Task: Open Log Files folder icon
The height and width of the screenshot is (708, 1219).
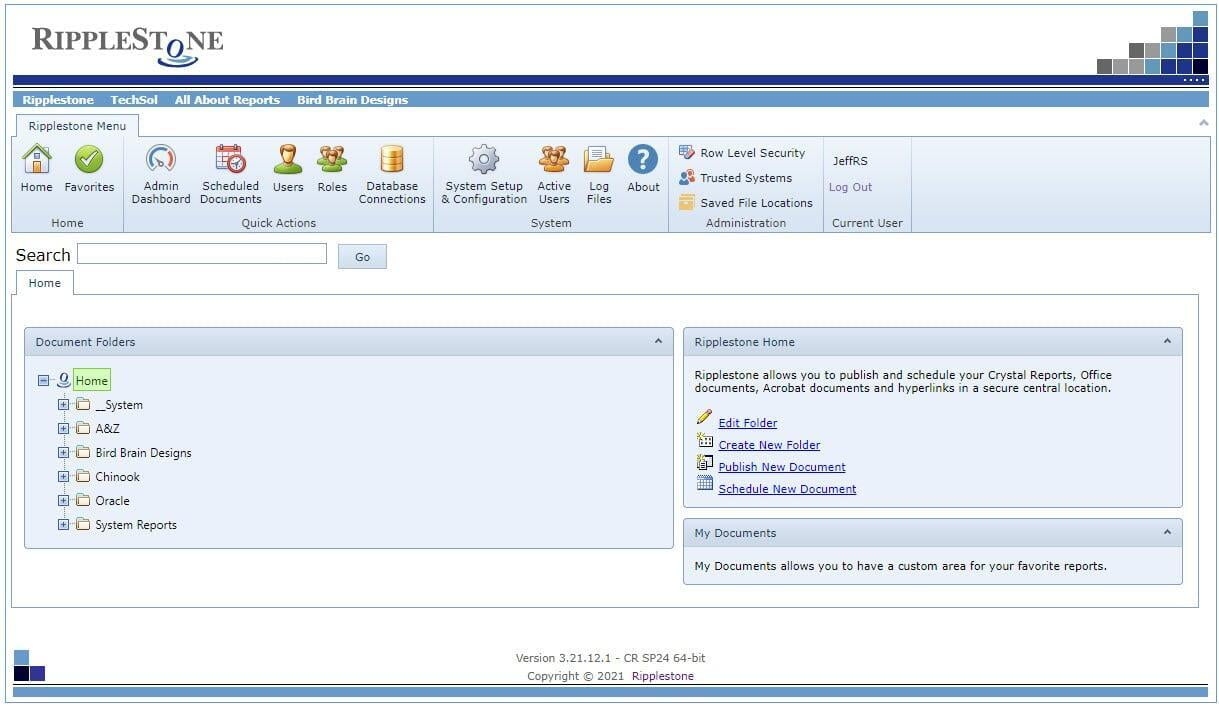Action: [x=599, y=159]
